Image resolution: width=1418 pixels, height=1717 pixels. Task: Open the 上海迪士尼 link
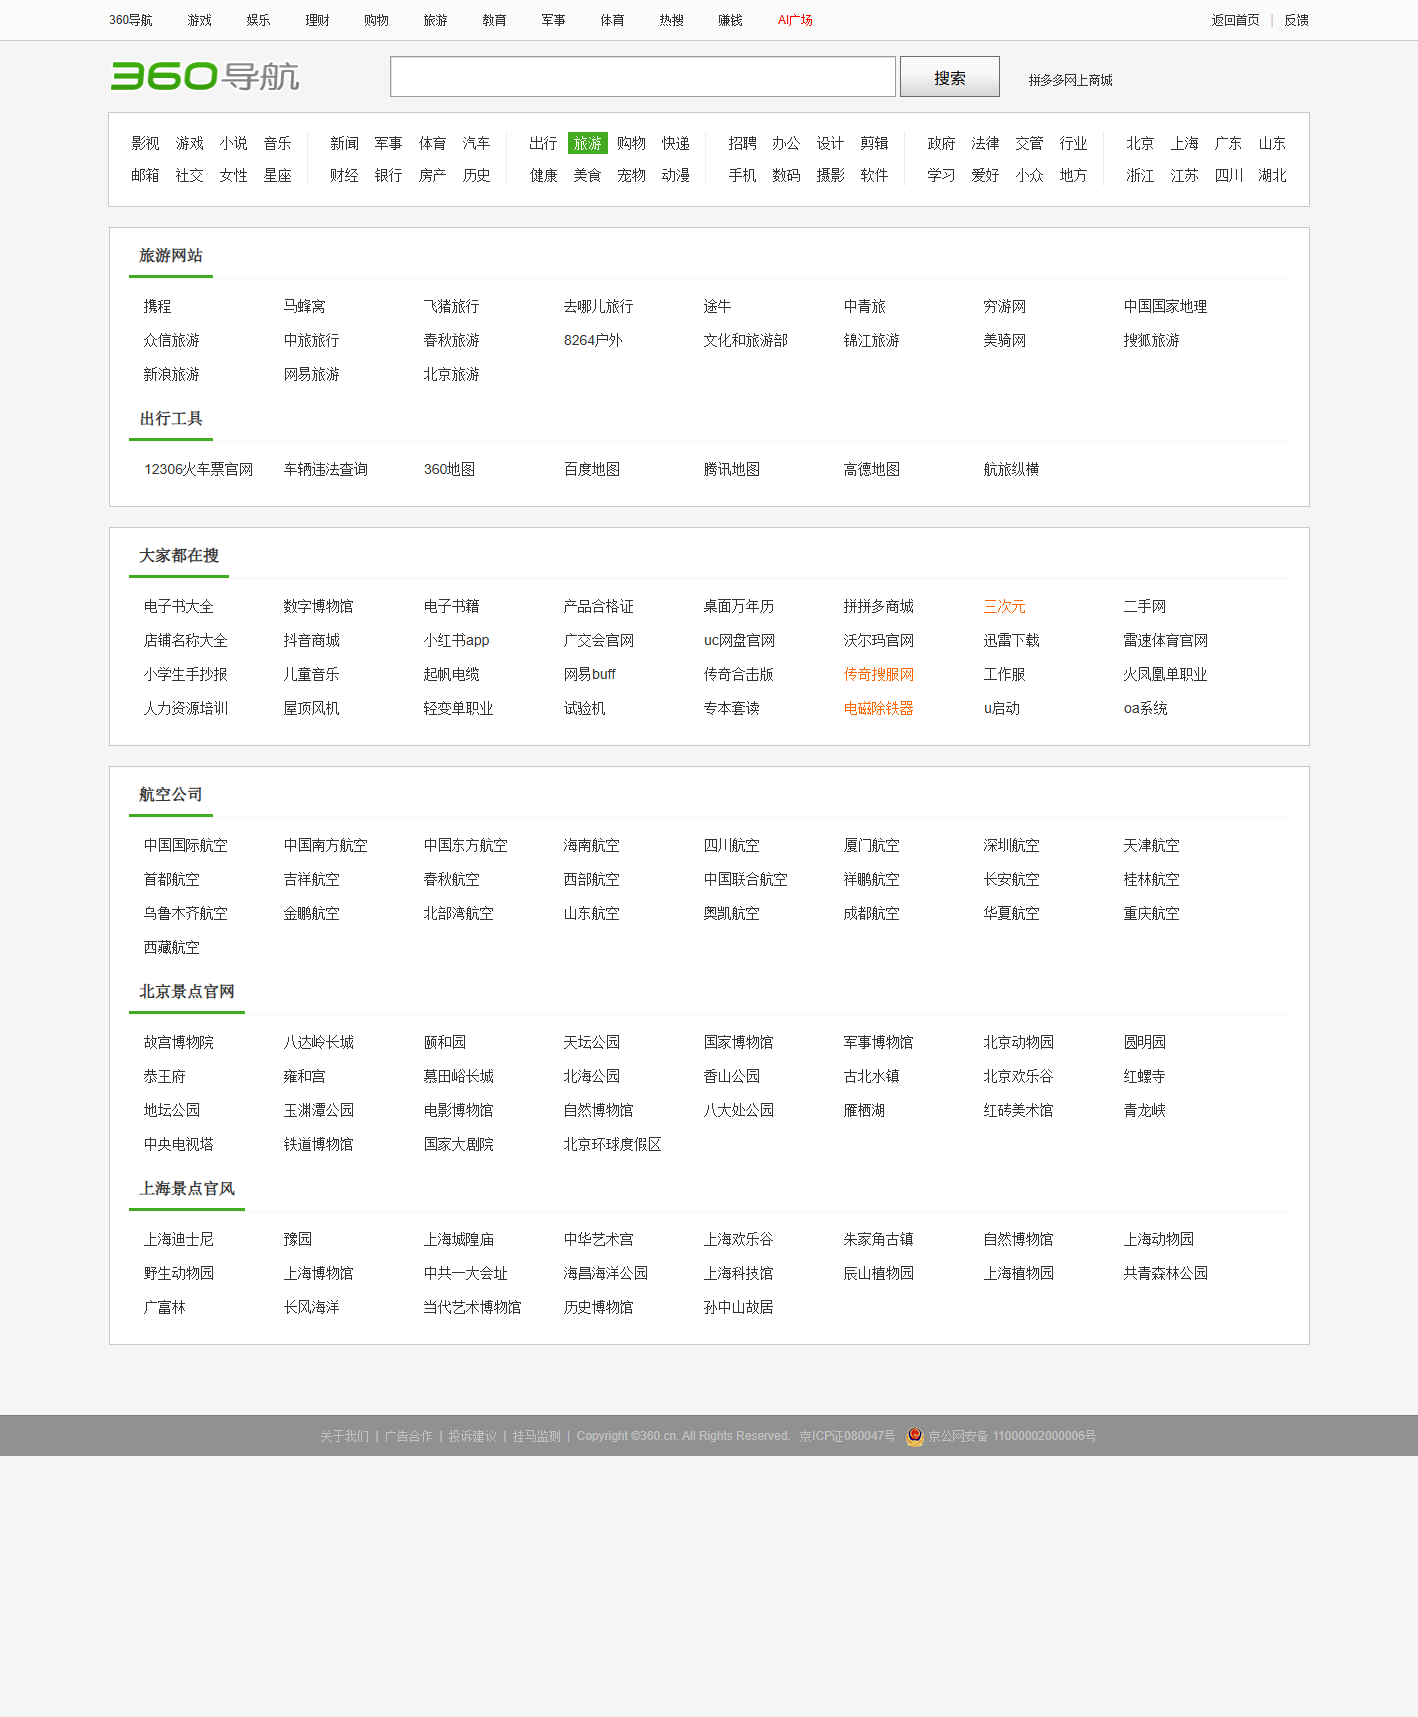(x=178, y=1239)
